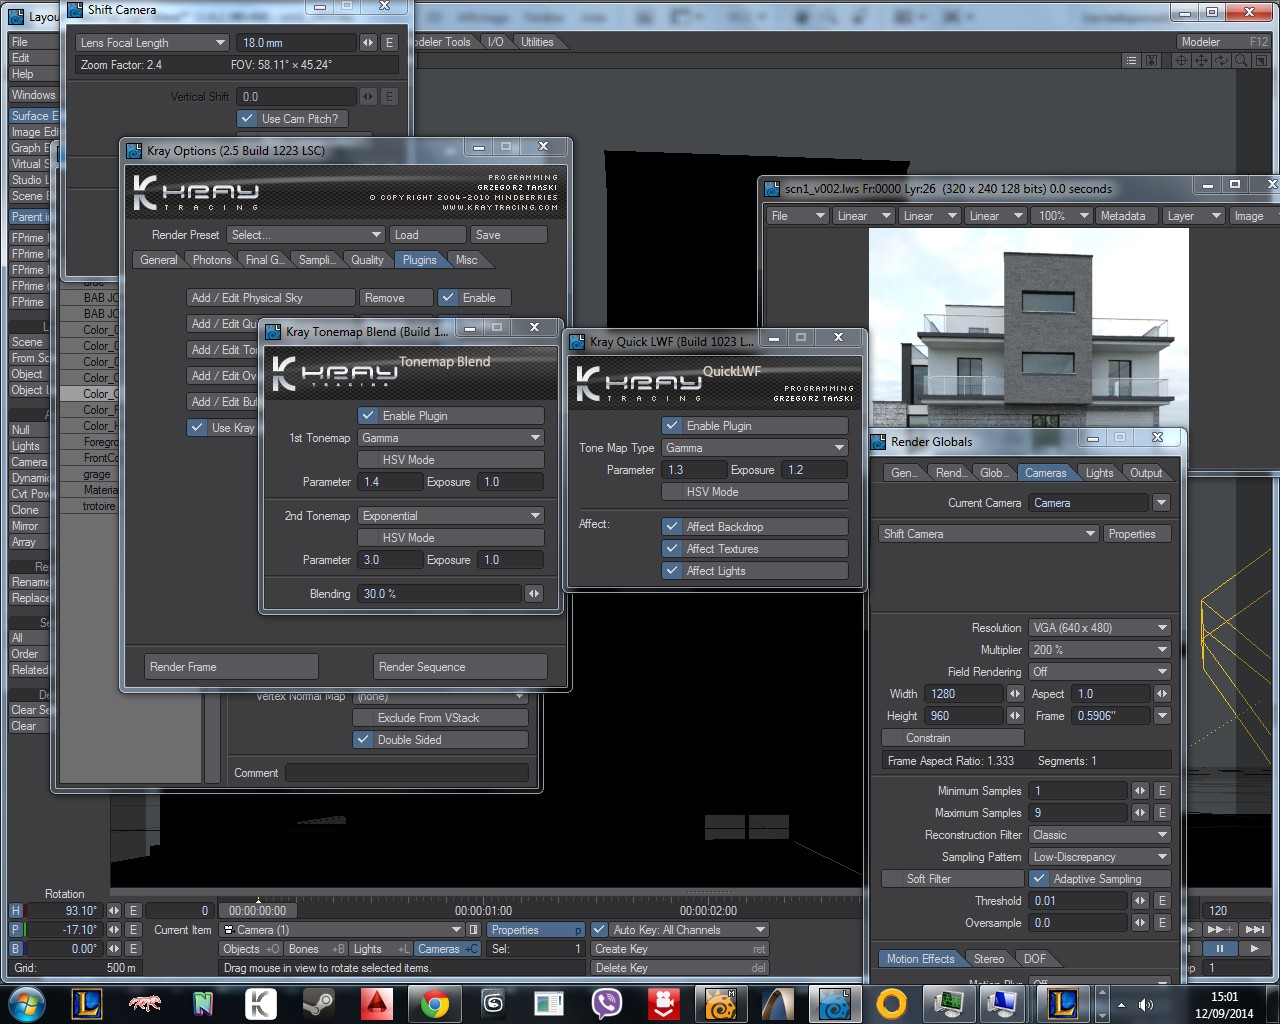Toggle the Affect Backdrop checkbox
The height and width of the screenshot is (1024, 1280).
tap(671, 527)
